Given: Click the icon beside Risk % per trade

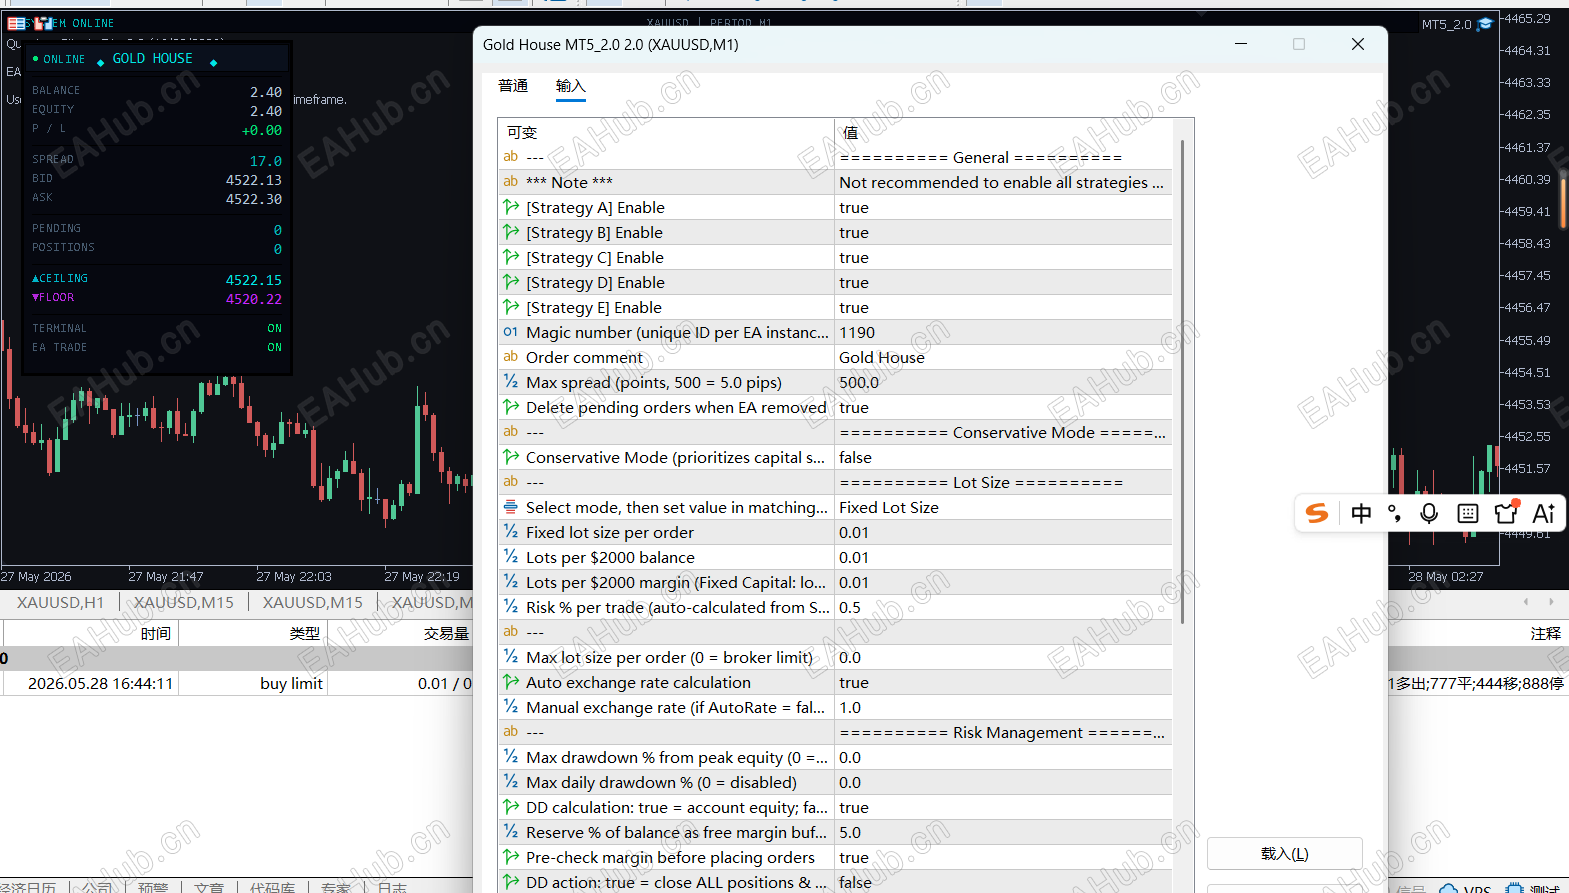Looking at the screenshot, I should coord(511,607).
